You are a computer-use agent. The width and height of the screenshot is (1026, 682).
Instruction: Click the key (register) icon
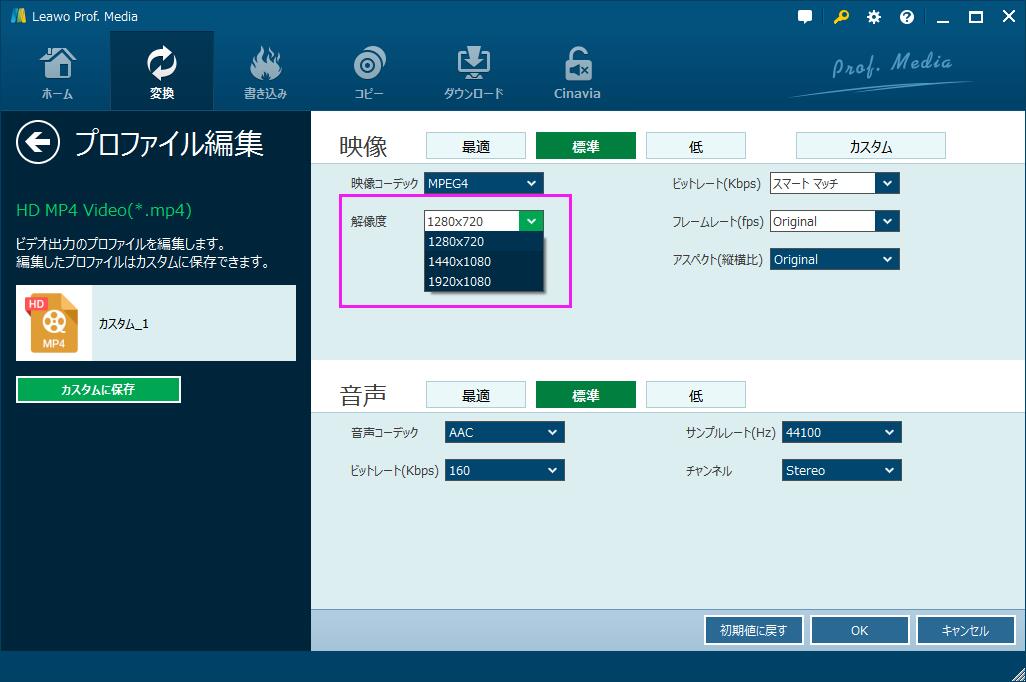tap(839, 16)
